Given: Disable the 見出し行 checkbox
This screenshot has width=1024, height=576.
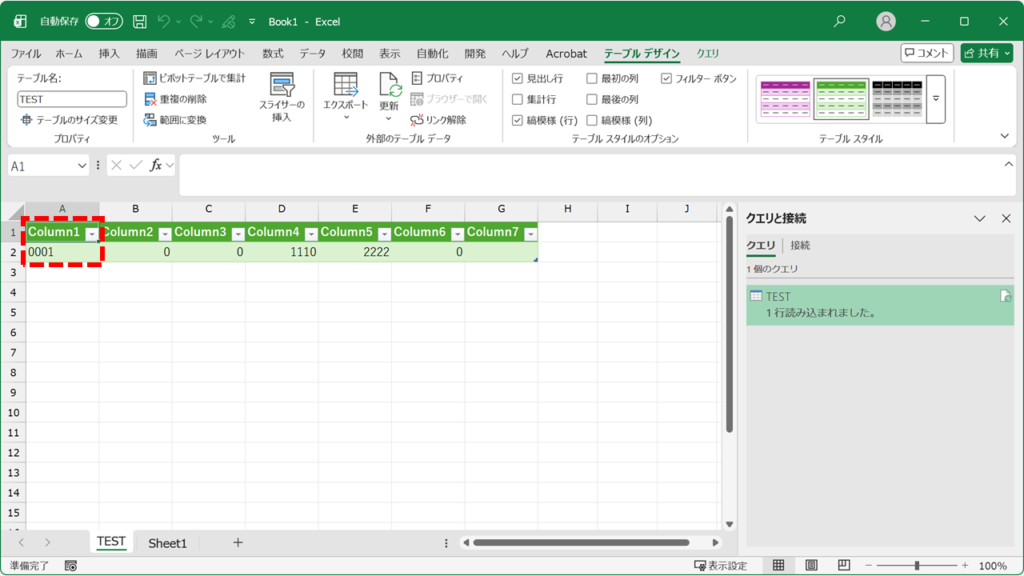Looking at the screenshot, I should (x=517, y=79).
